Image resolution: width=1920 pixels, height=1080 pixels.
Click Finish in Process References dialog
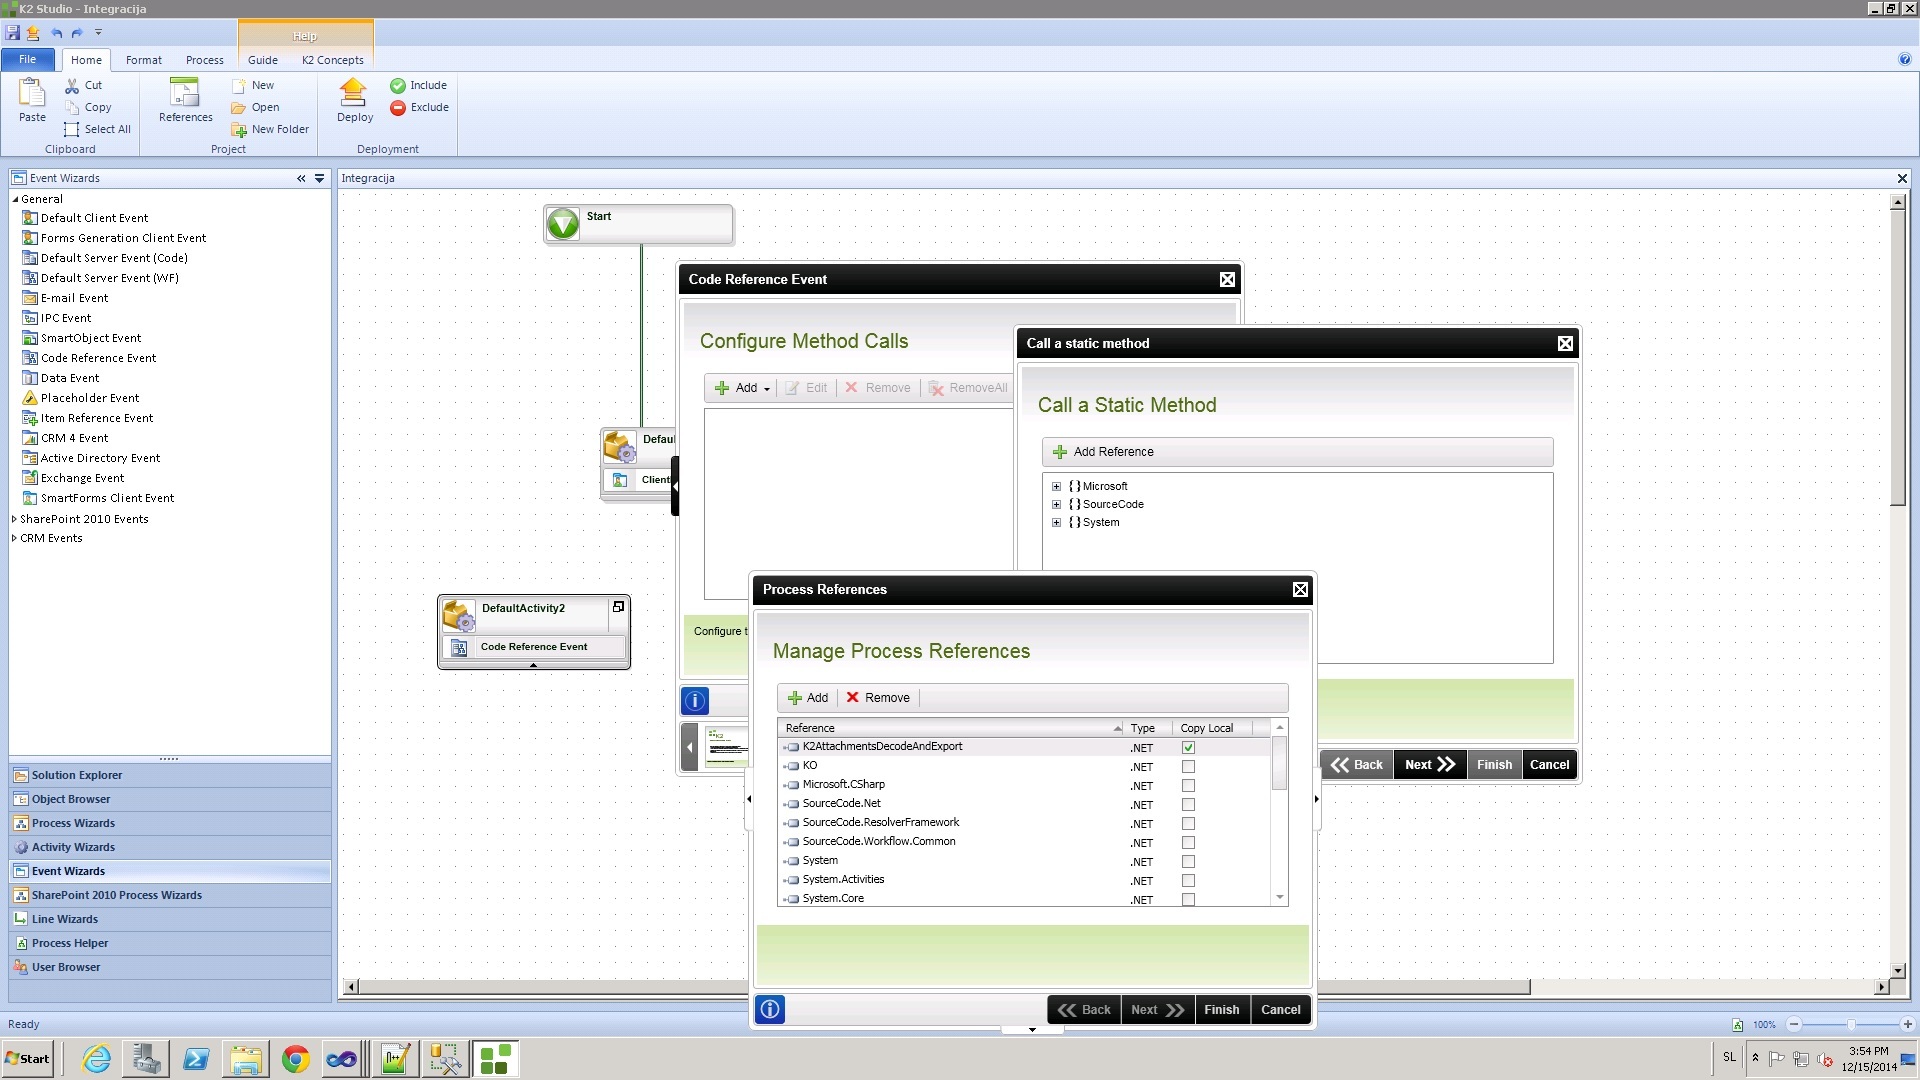[x=1221, y=1010]
